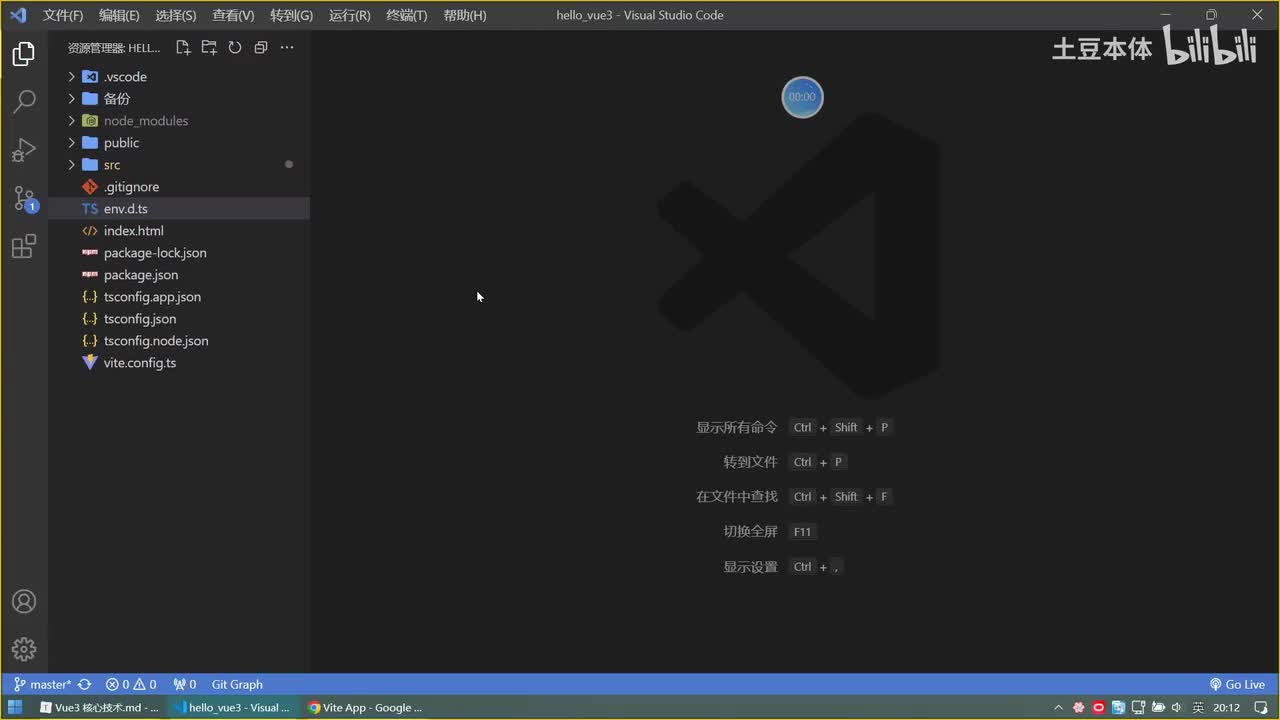Expand the 备份 folder
The width and height of the screenshot is (1280, 720).
pos(179,99)
